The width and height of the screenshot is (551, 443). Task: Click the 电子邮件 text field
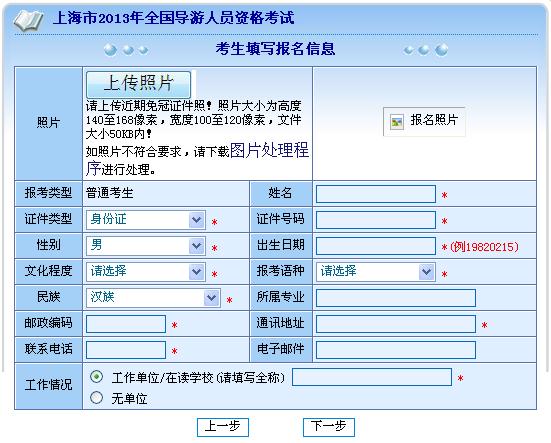(396, 350)
